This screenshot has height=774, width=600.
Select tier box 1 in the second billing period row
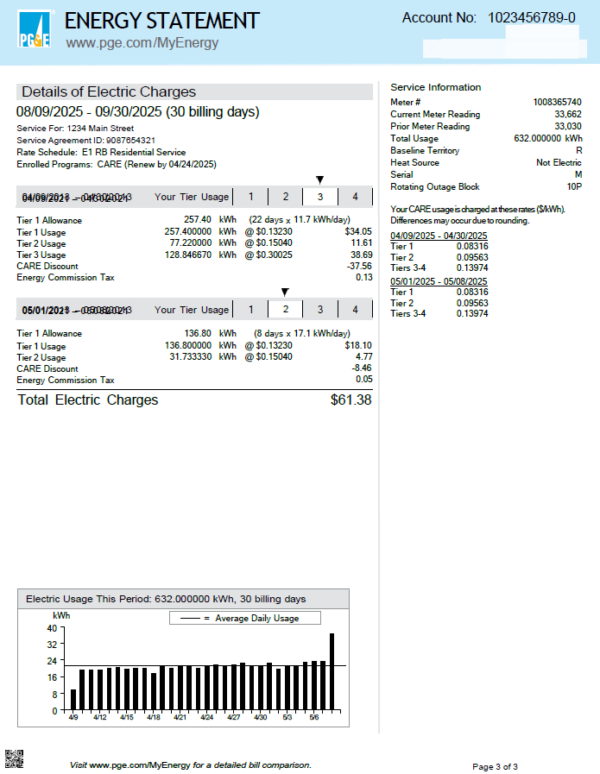pyautogui.click(x=251, y=310)
